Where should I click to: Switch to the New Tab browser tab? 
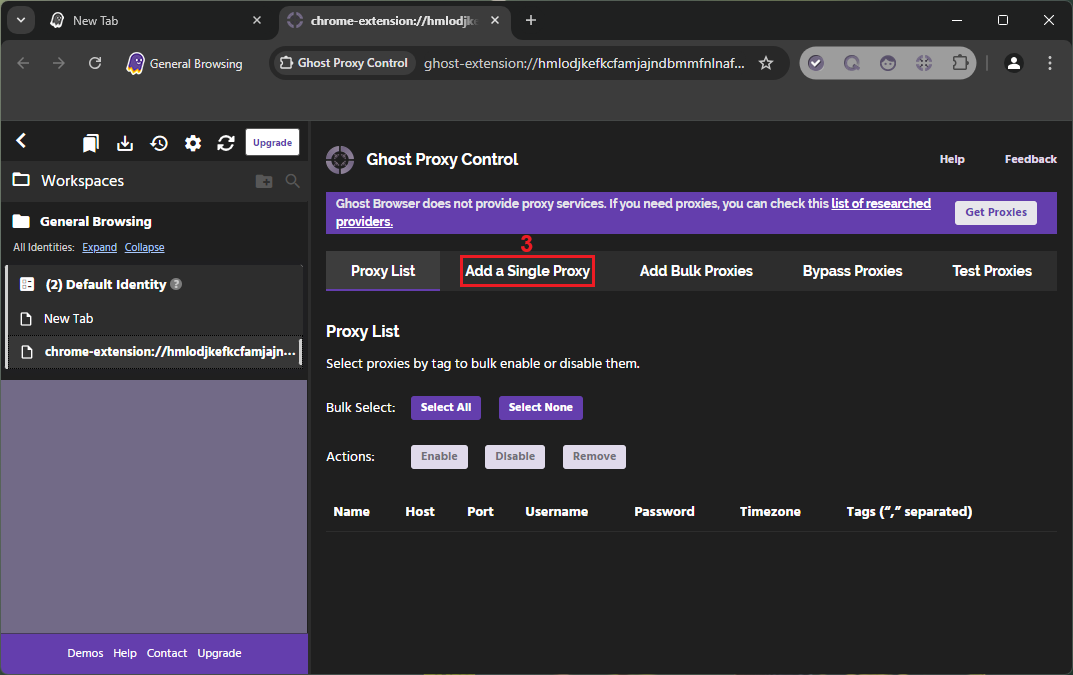[156, 21]
